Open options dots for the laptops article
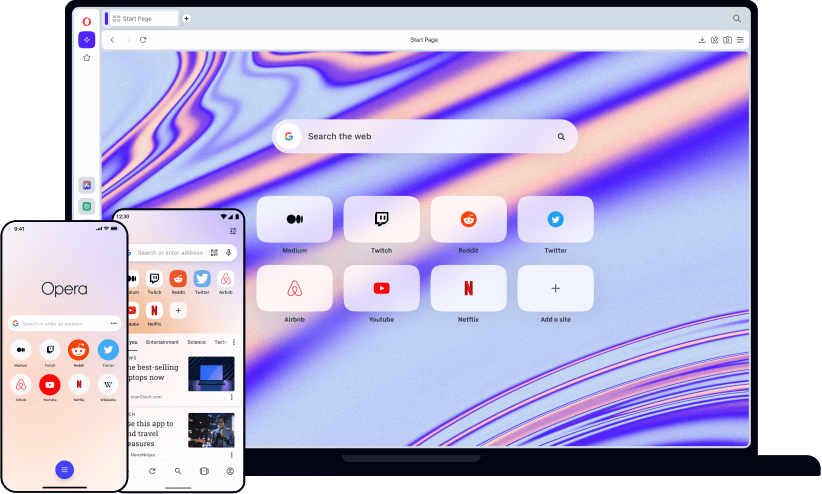 pyautogui.click(x=231, y=397)
